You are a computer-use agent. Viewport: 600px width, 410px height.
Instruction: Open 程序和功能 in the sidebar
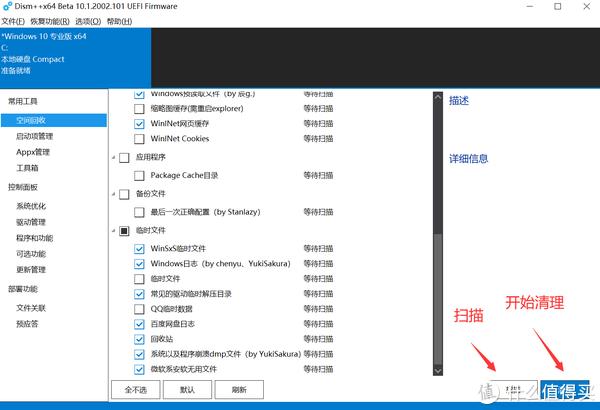pos(34,238)
